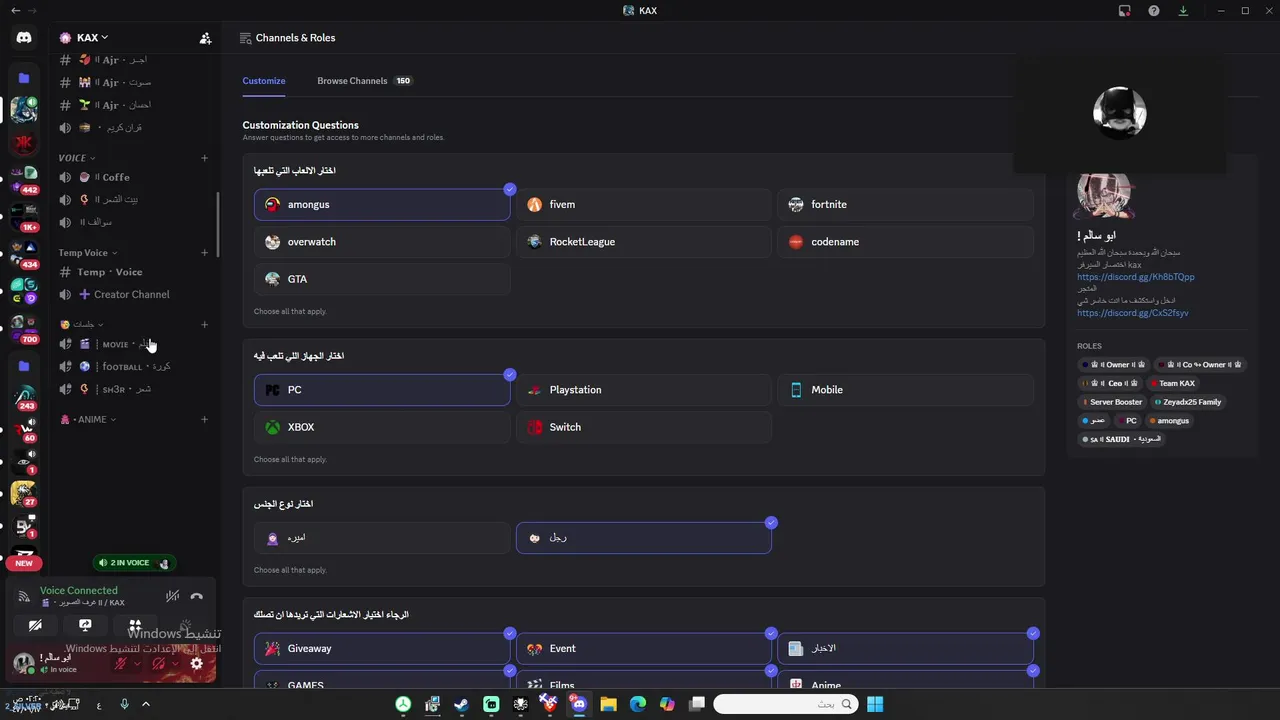Open server with 243 badge
The height and width of the screenshot is (720, 1280).
pyautogui.click(x=24, y=397)
